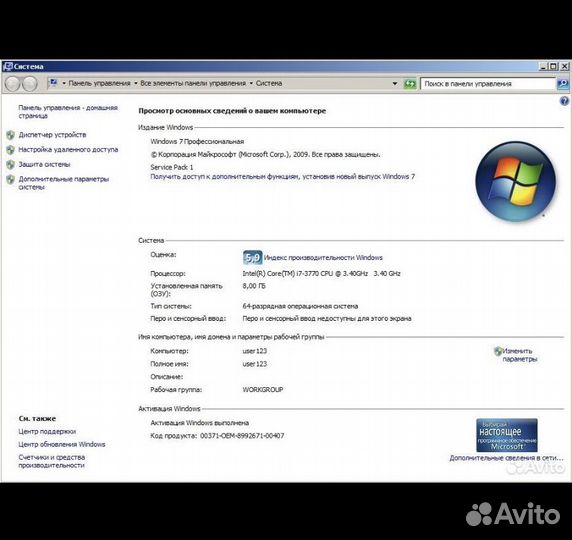Focus the Поиск в панели управления search field

pos(488,84)
